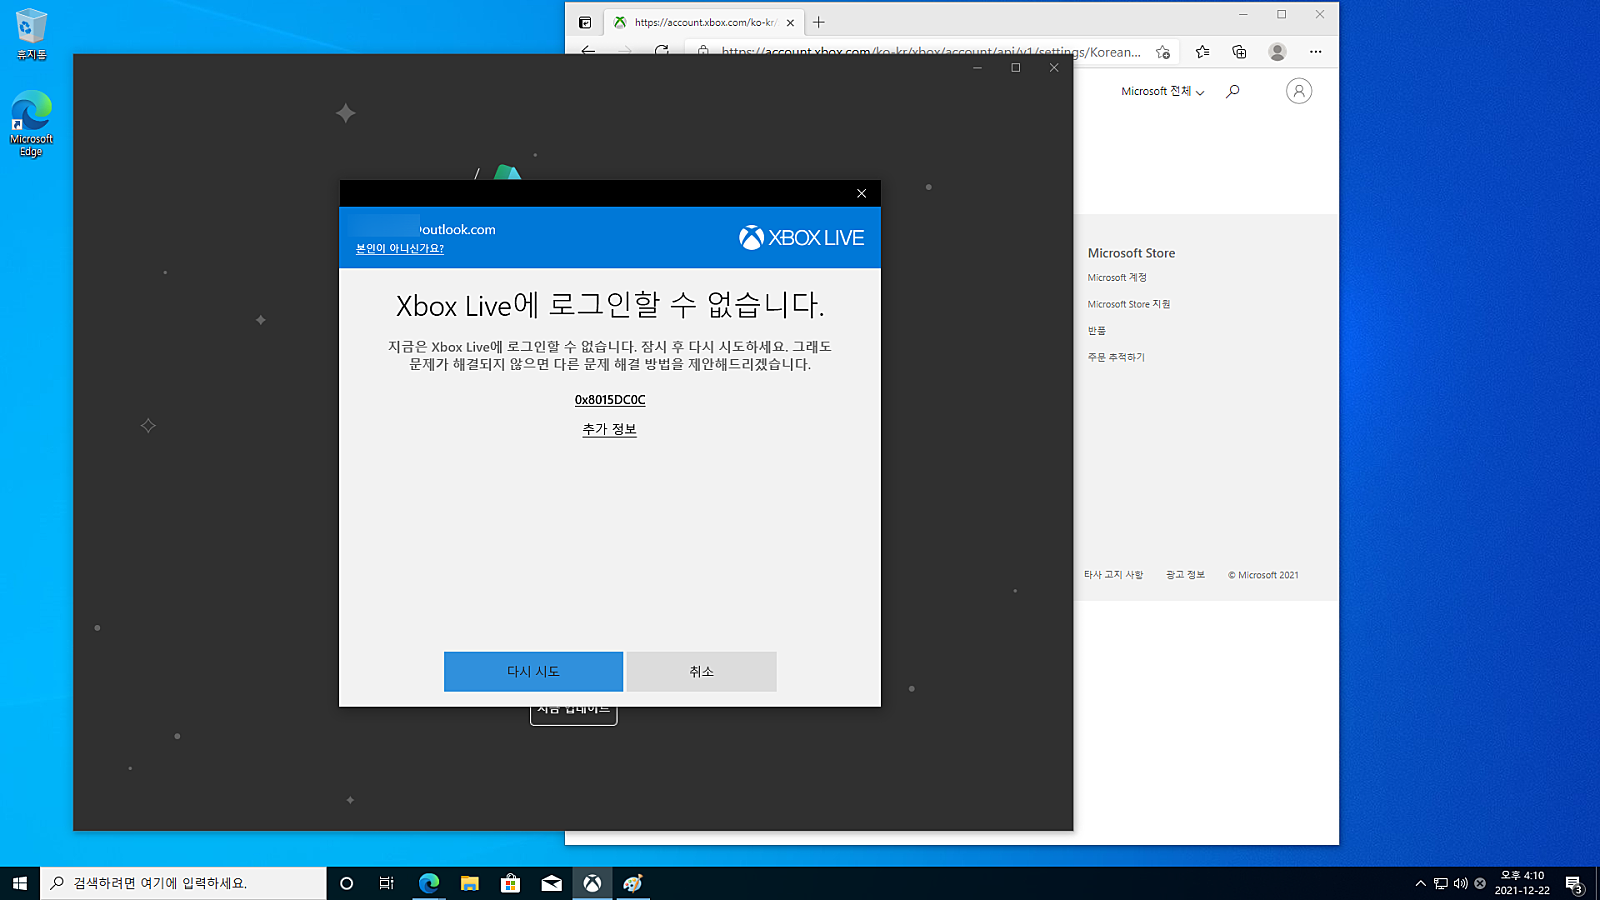
Task: Open Task View on the taskbar
Action: coord(387,883)
